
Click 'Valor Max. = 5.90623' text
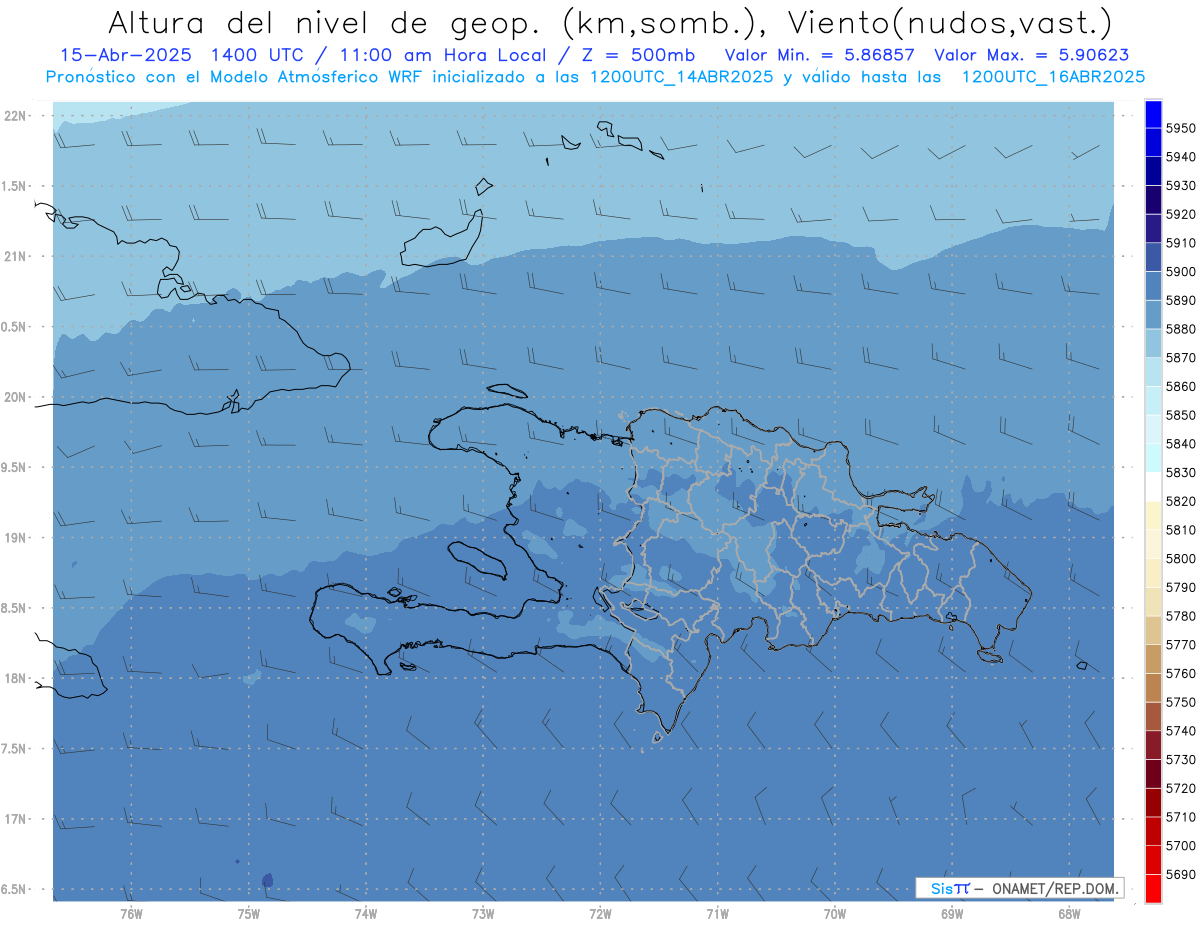point(1031,56)
